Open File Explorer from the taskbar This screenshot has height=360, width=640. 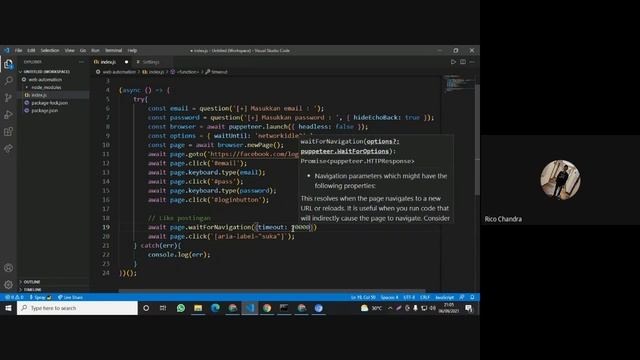point(198,308)
